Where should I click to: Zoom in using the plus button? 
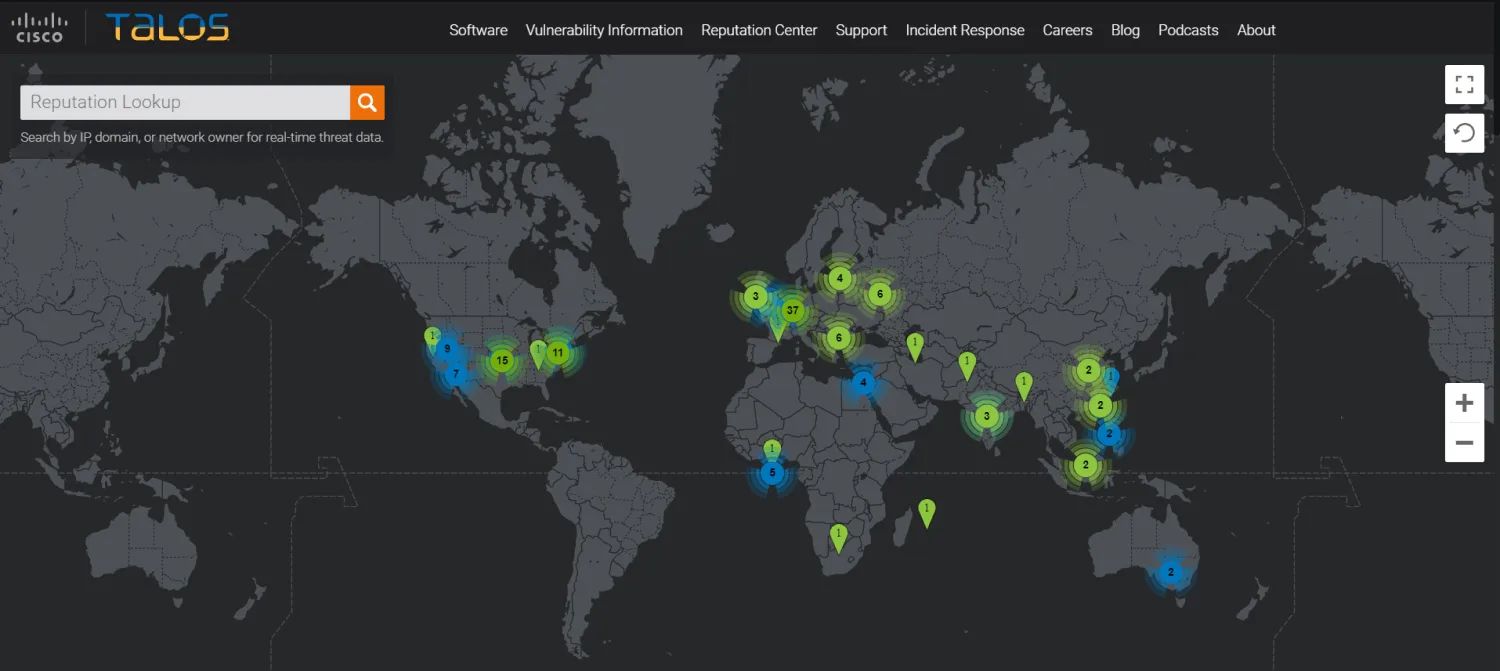(x=1464, y=403)
